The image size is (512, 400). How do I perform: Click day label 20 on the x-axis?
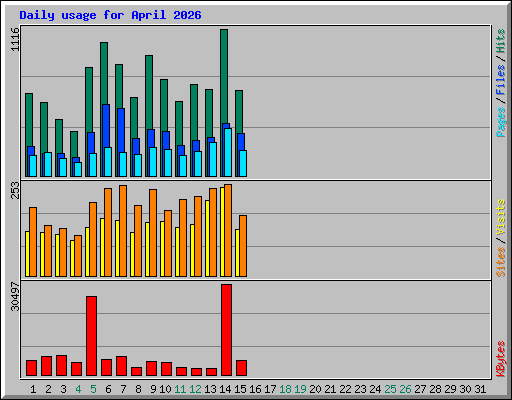[x=315, y=389]
